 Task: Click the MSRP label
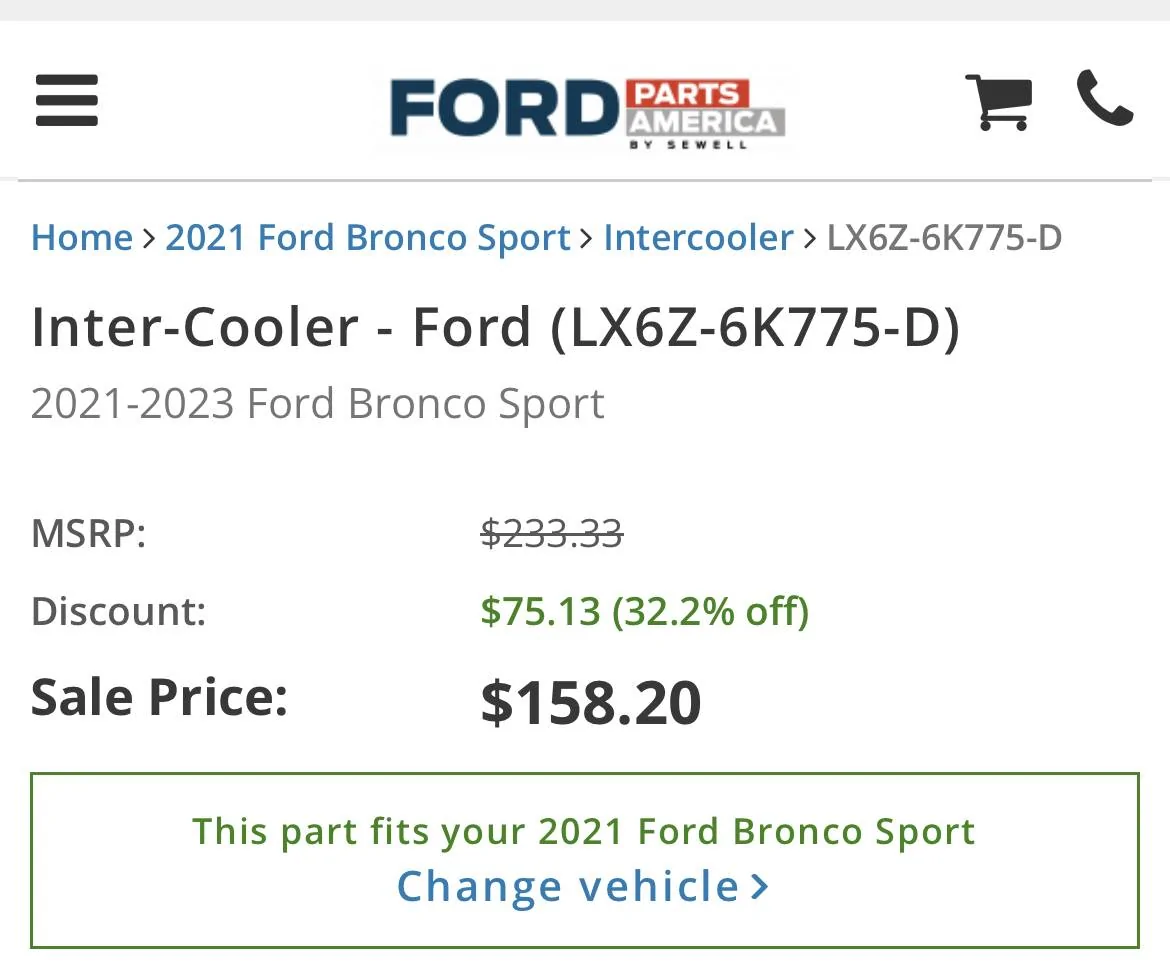(89, 533)
